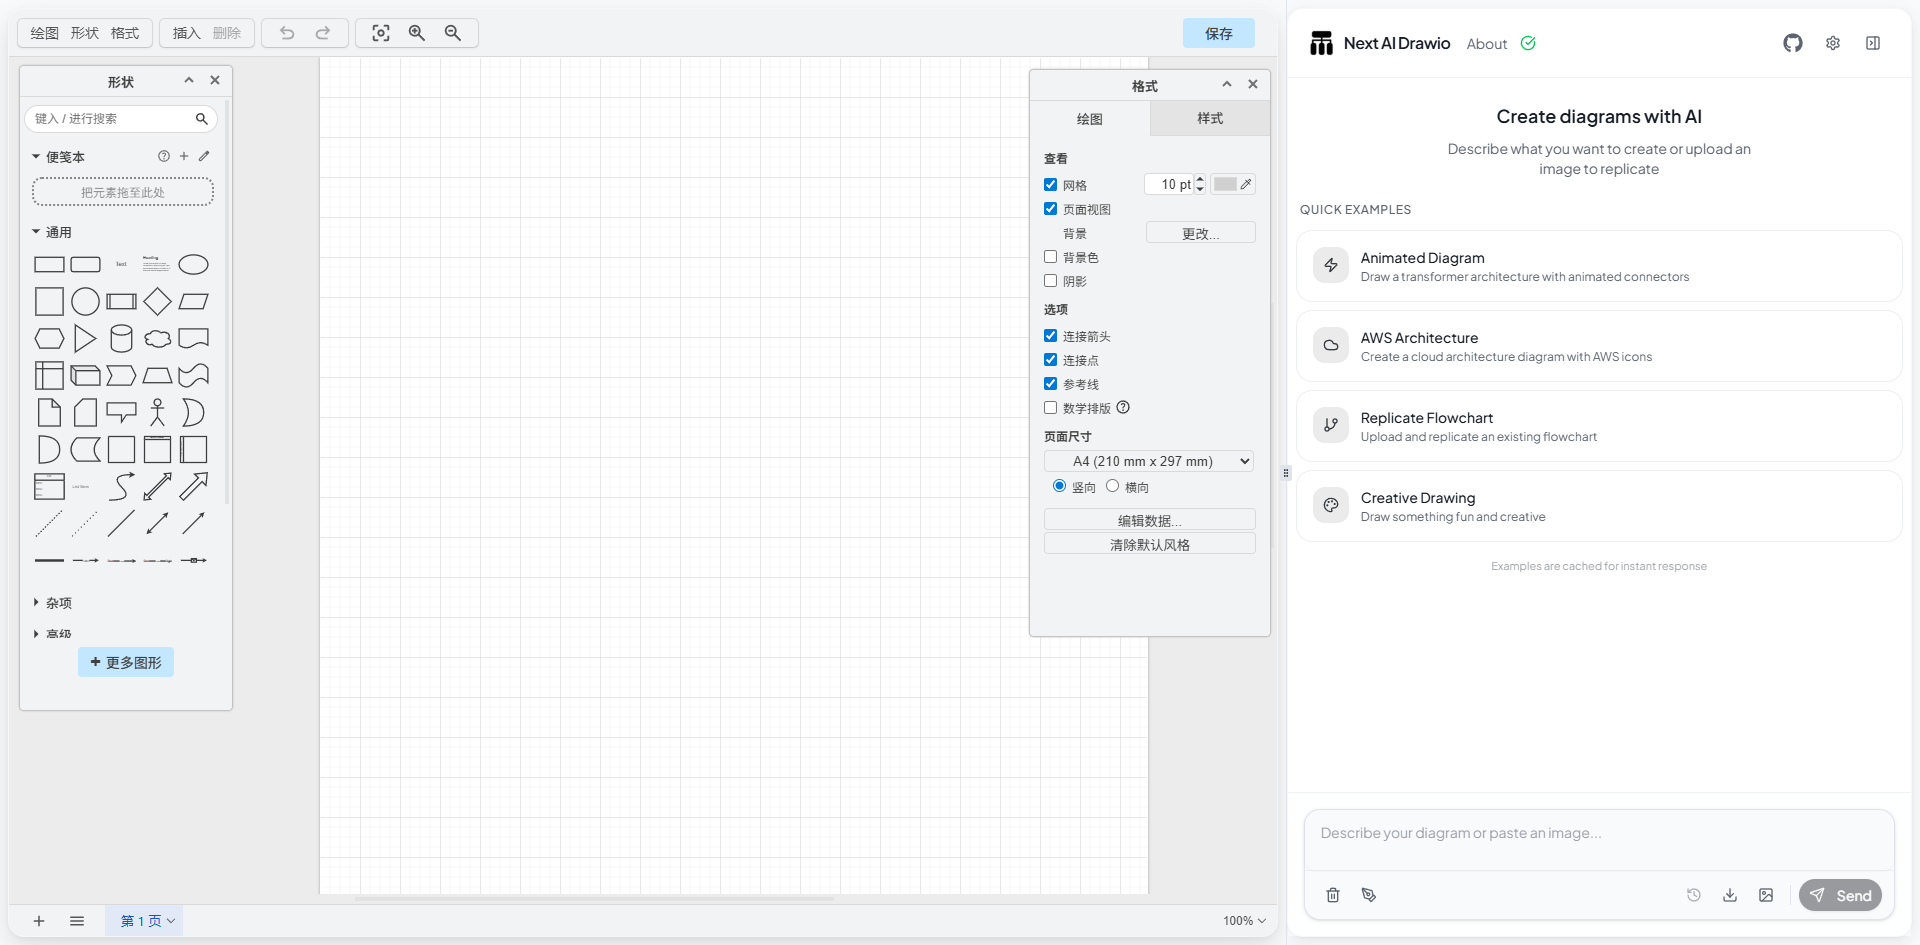Click the upload image icon next to Send

pyautogui.click(x=1766, y=895)
